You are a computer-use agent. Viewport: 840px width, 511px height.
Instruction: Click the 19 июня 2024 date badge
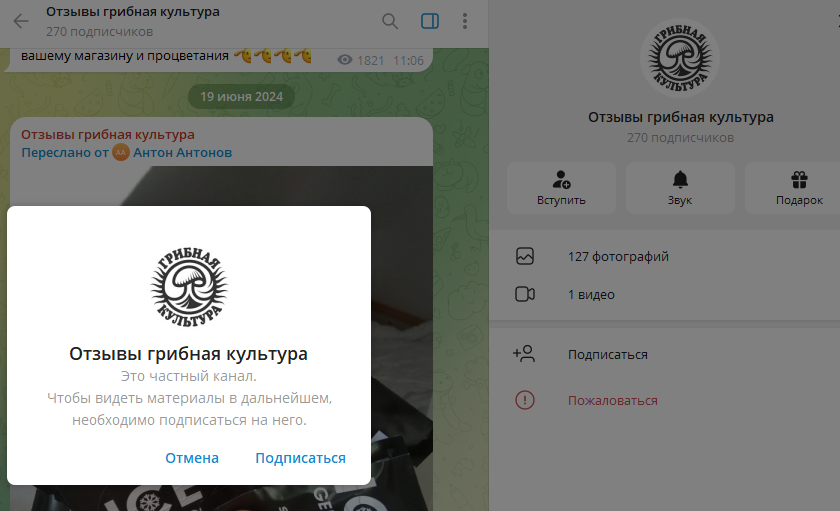(x=242, y=96)
